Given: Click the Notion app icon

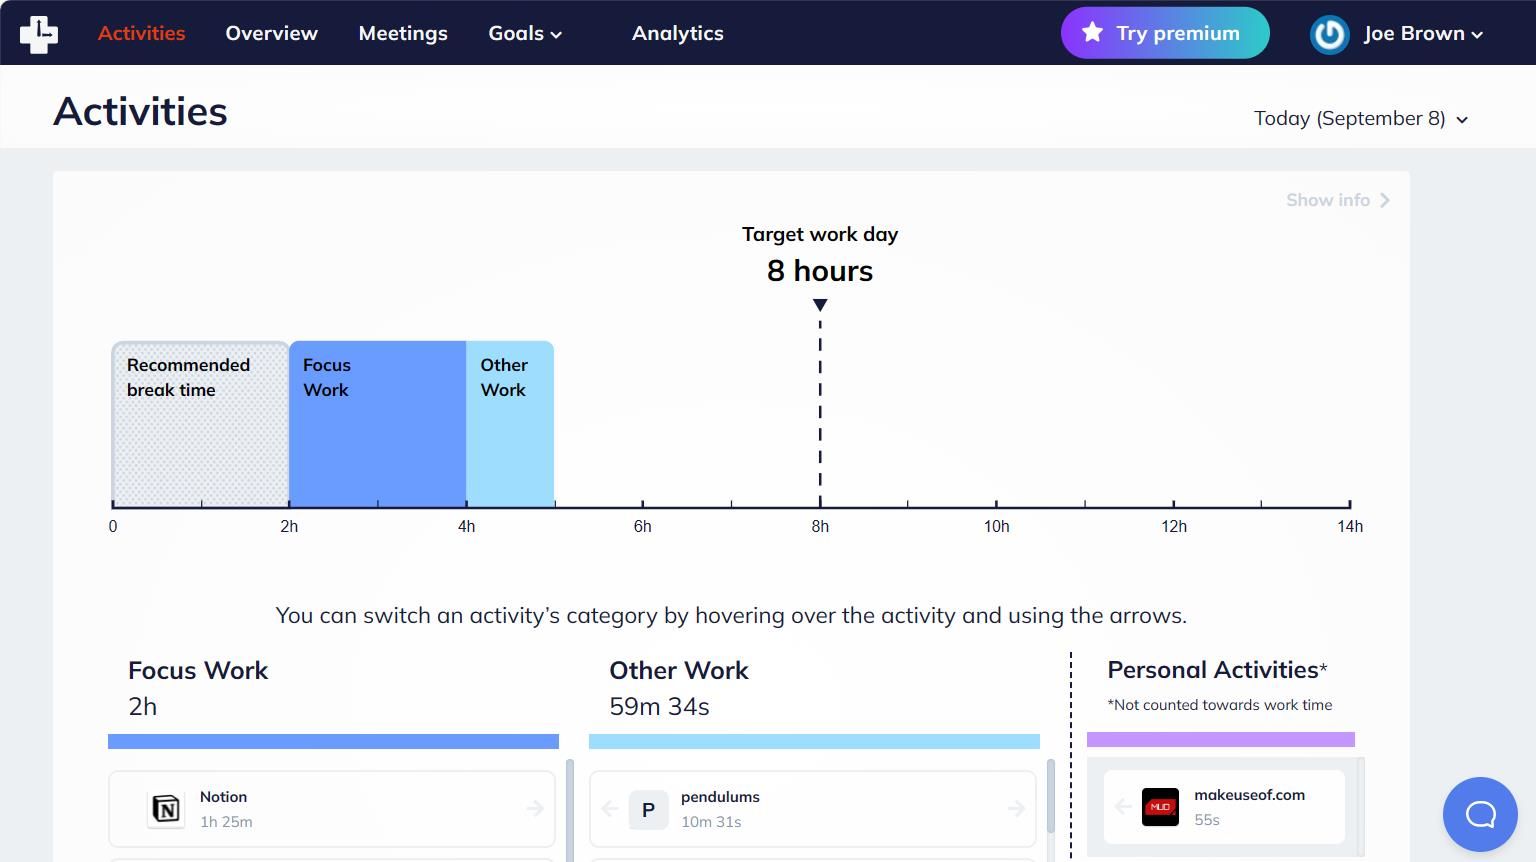Looking at the screenshot, I should click(166, 808).
